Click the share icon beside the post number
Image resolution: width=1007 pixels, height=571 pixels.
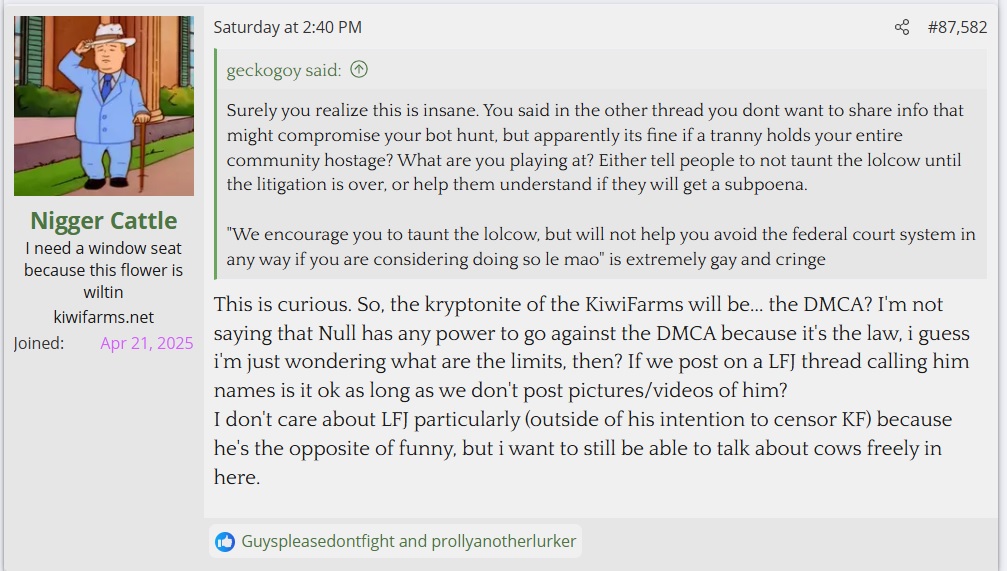click(902, 27)
